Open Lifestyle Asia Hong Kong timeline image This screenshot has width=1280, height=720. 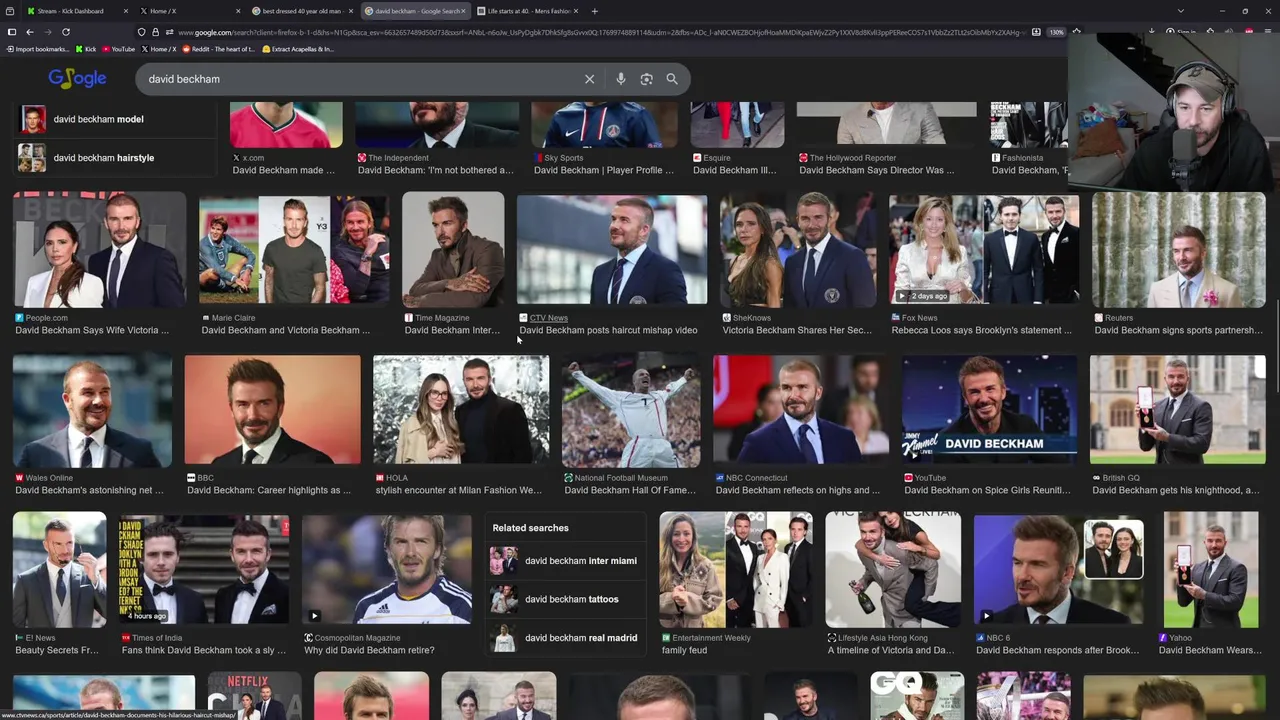(893, 570)
